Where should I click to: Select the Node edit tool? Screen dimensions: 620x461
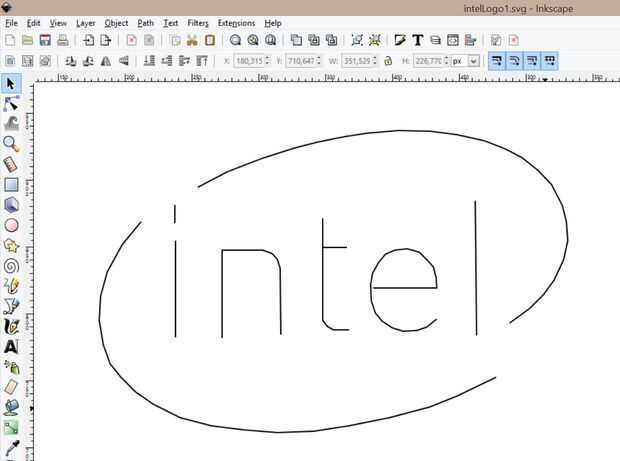(x=11, y=104)
